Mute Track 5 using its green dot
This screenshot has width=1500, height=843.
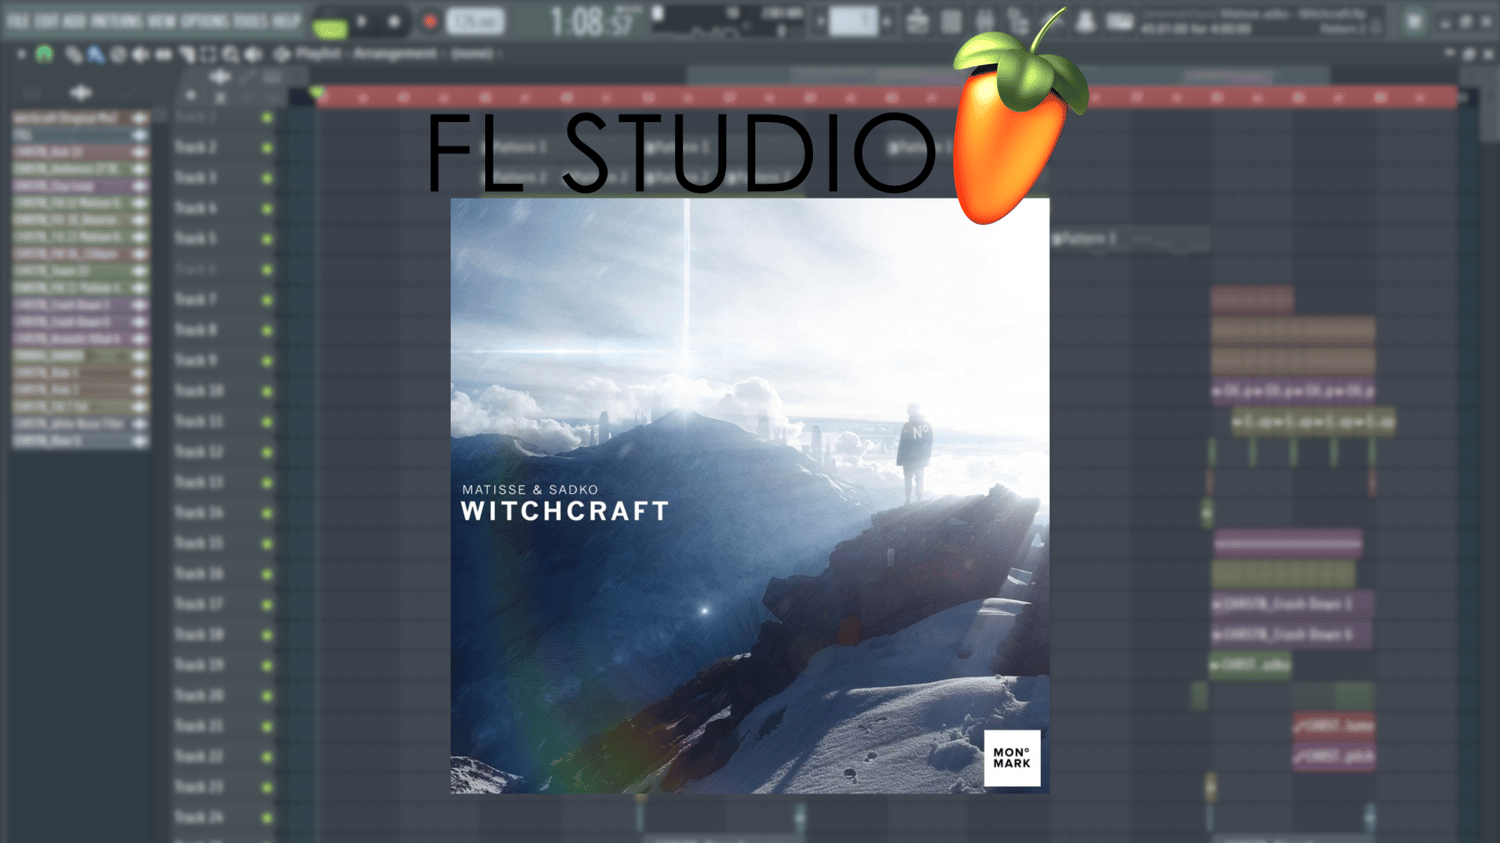coord(267,239)
